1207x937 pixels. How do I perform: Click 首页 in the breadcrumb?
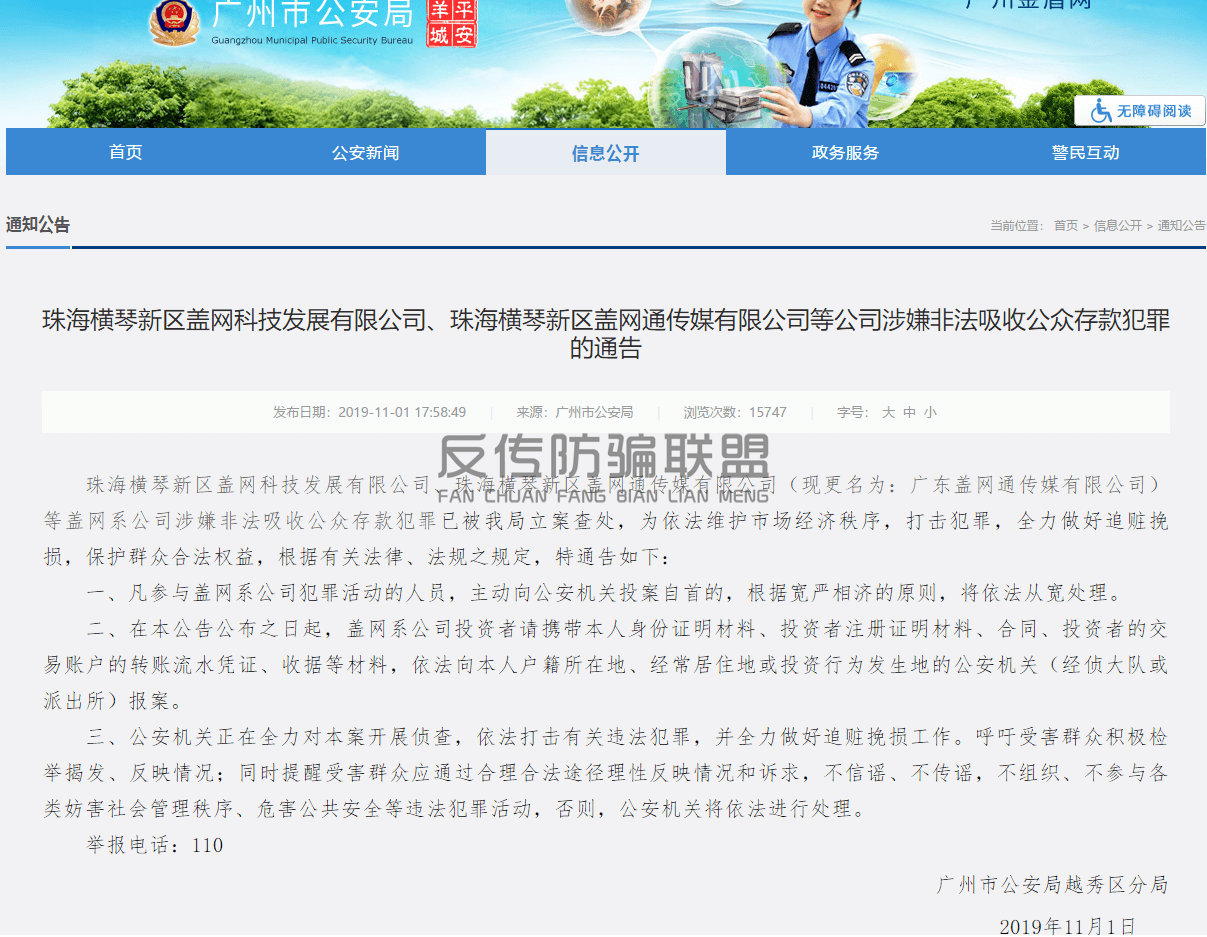click(1065, 226)
